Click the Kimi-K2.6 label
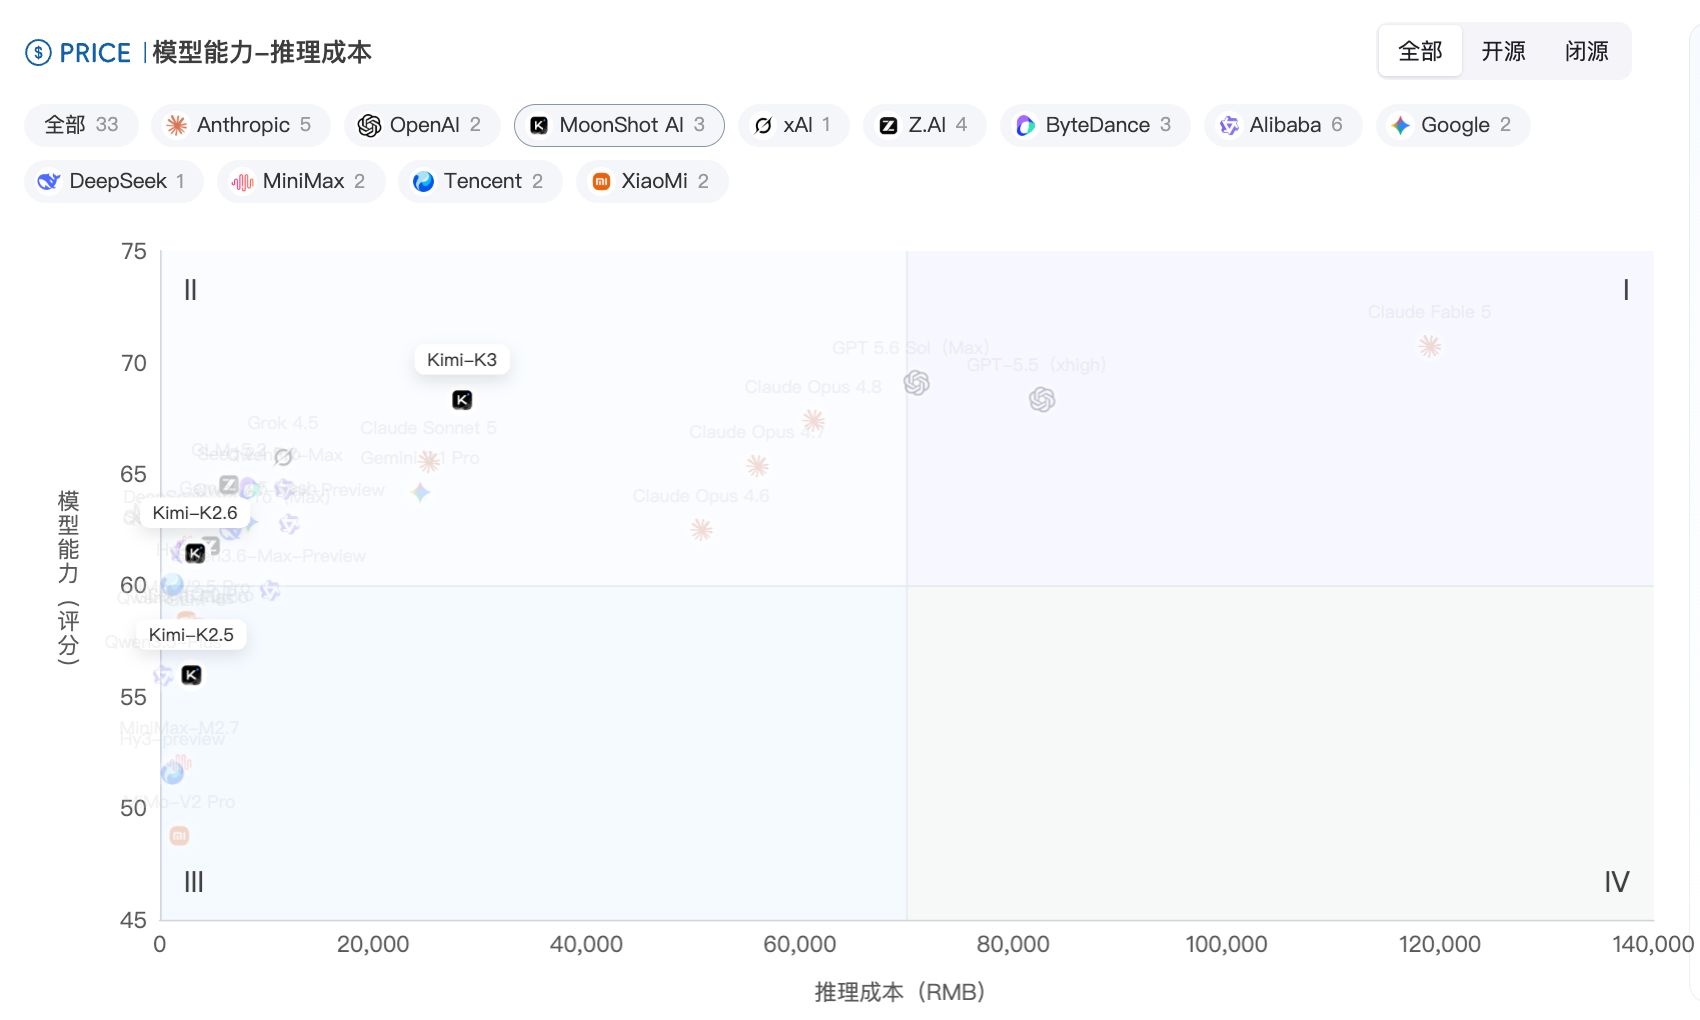 point(195,513)
